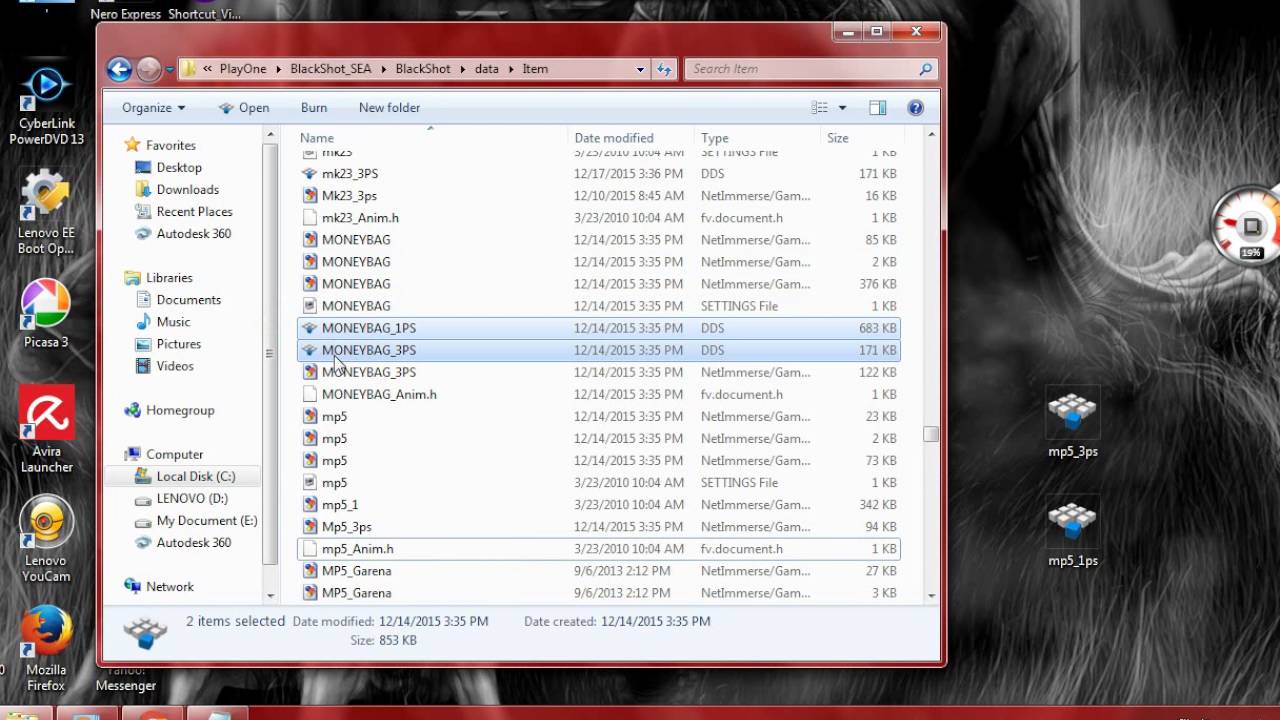Sort by the Type column header
Screen dimensions: 1280x720
757,138
